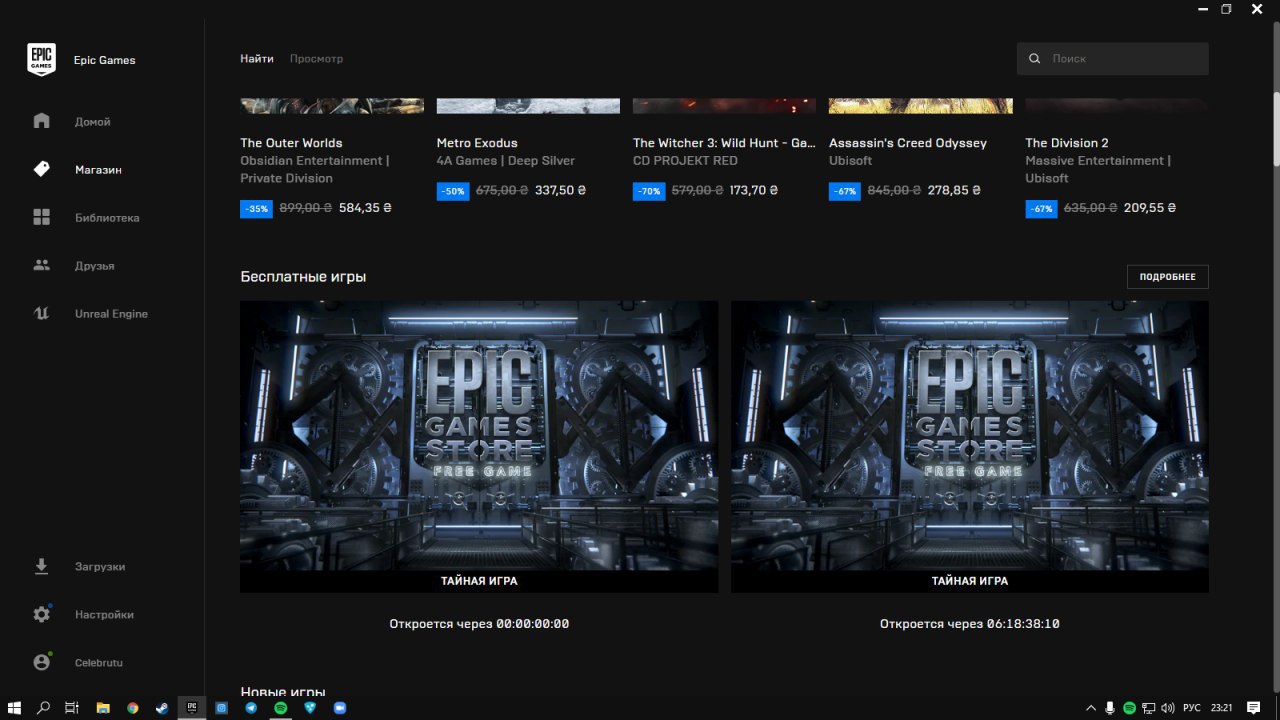Image resolution: width=1280 pixels, height=720 pixels.
Task: Click the Celebrutu username label
Action: (x=99, y=663)
